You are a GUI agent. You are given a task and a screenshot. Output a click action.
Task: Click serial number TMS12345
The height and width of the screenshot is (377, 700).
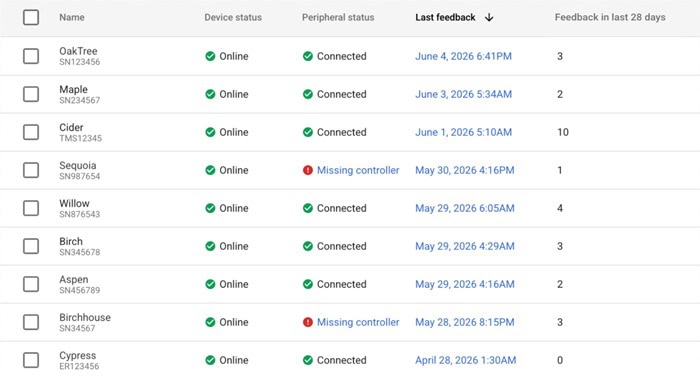80,138
